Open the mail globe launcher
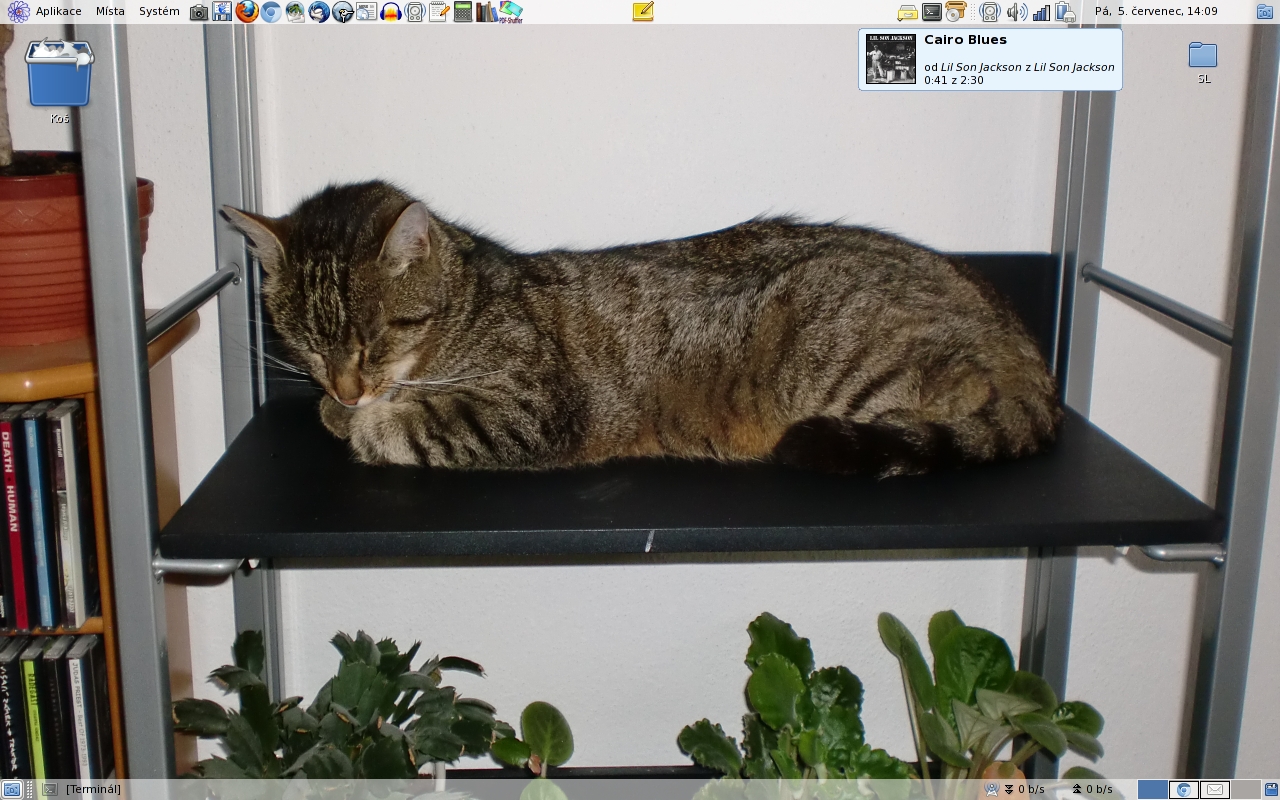The width and height of the screenshot is (1280, 800). pos(295,12)
